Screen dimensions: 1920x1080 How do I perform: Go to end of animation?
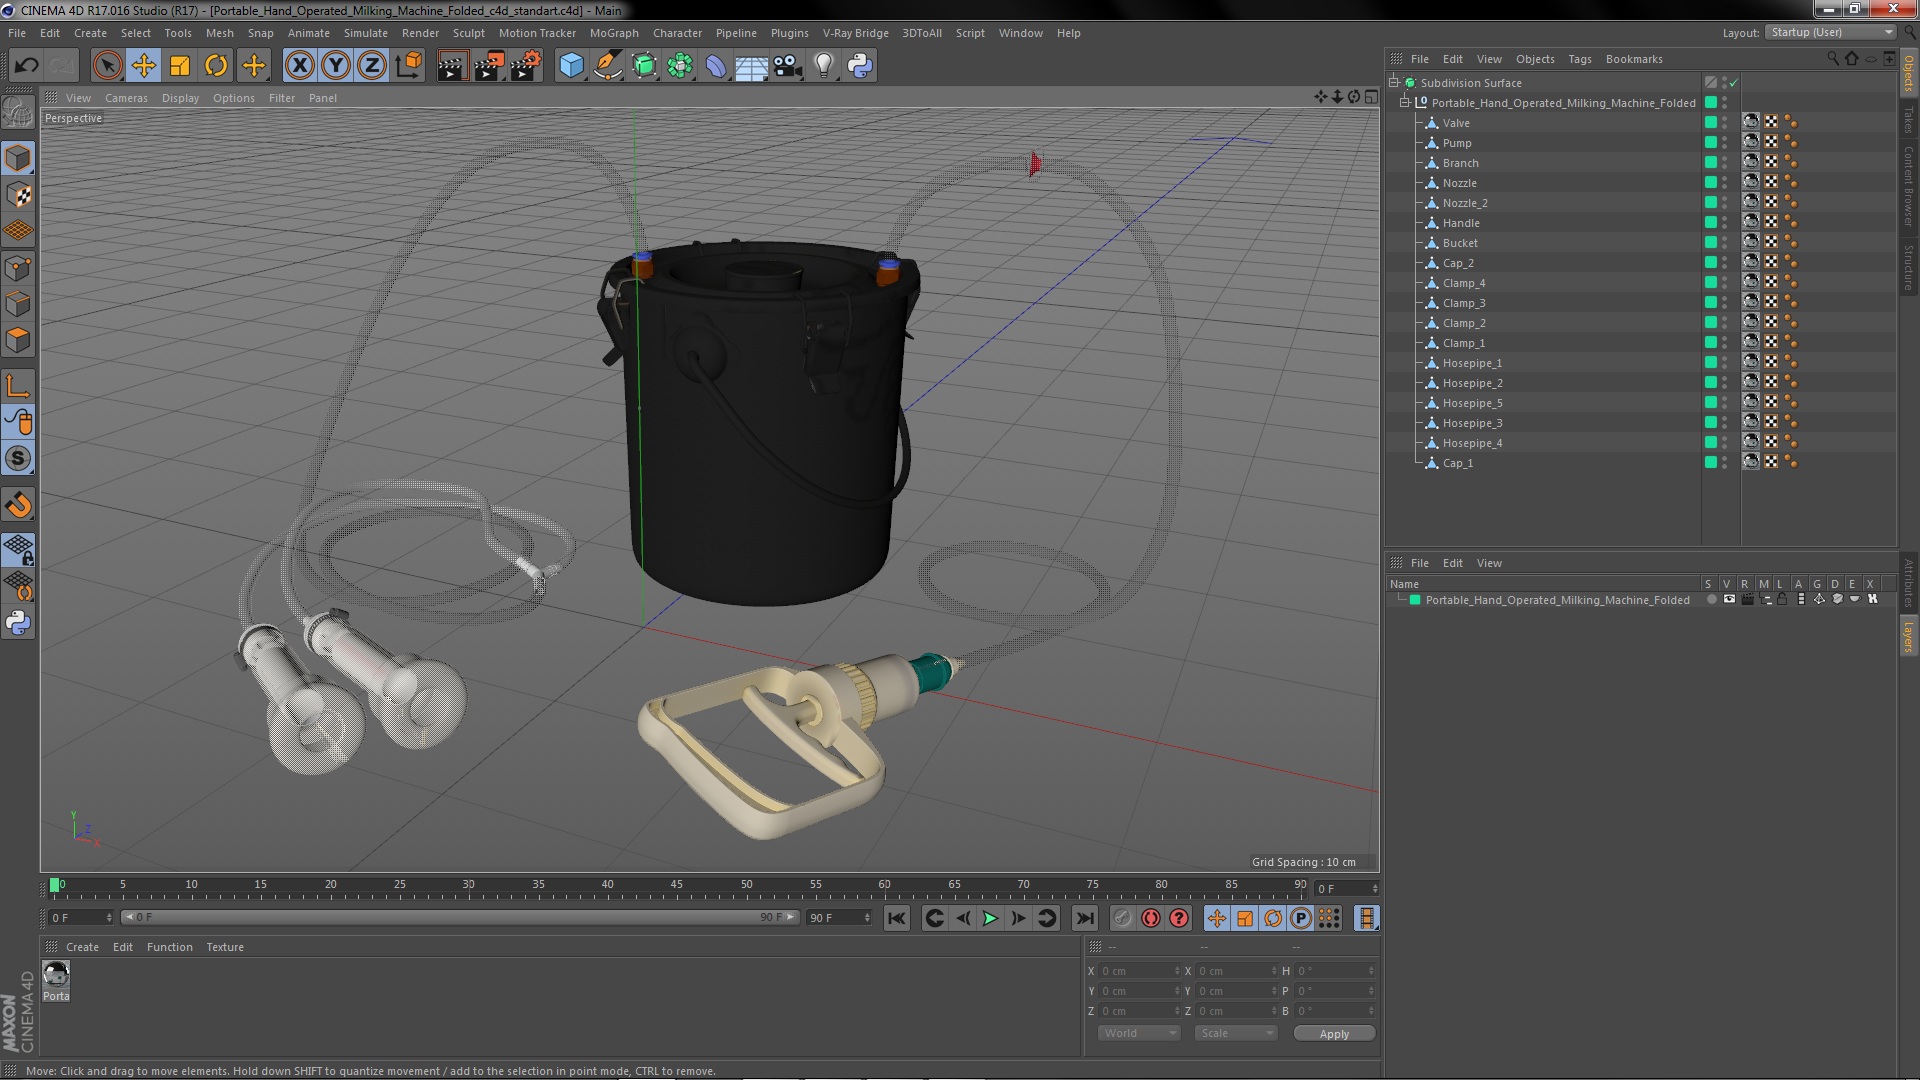tap(1085, 919)
